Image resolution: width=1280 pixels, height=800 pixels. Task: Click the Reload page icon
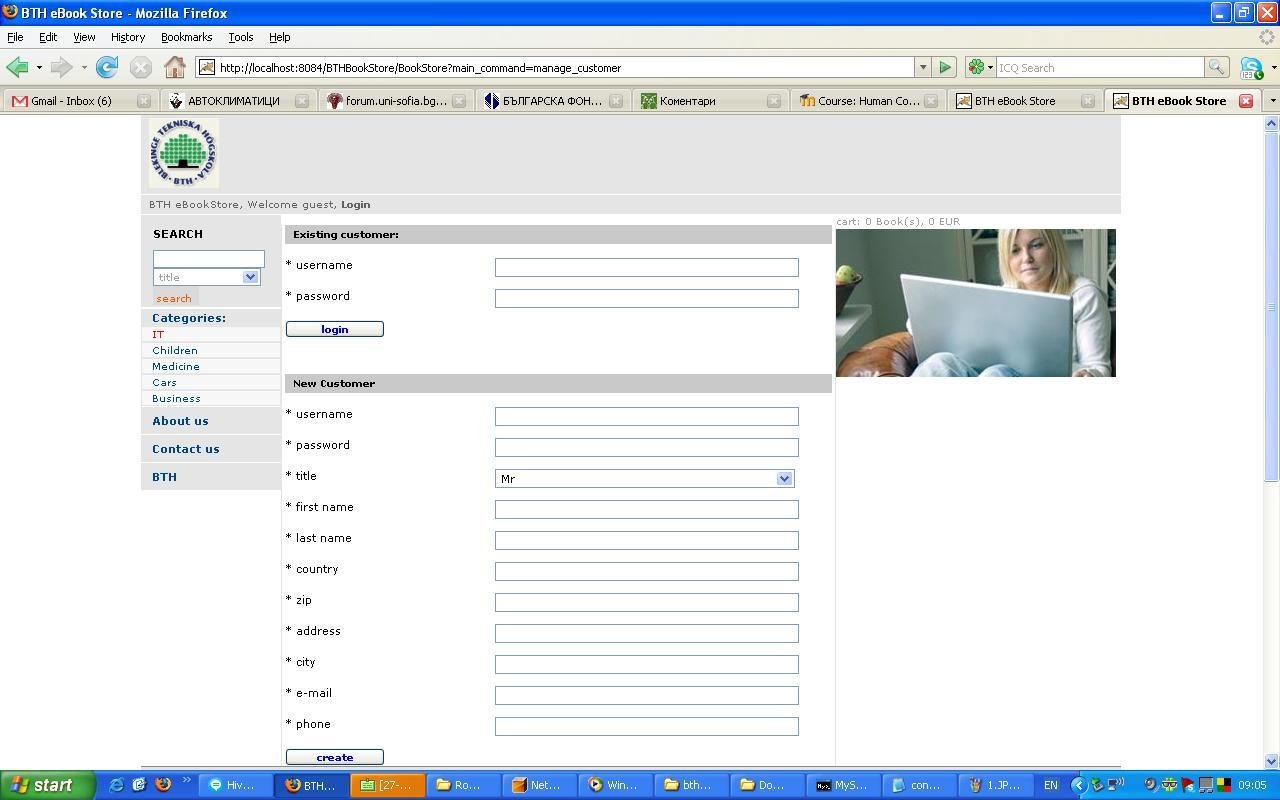106,67
